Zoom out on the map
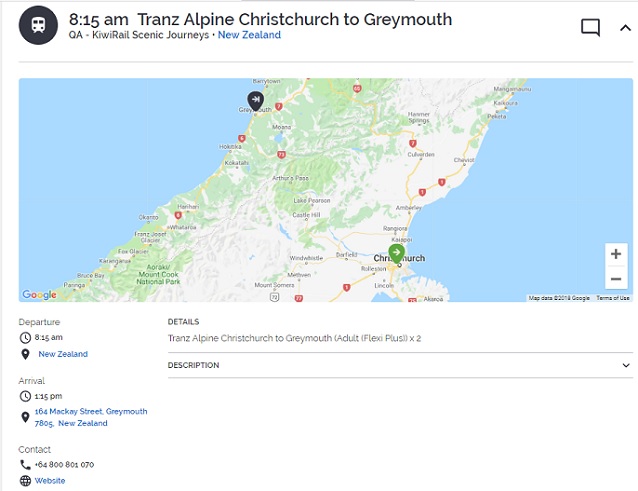 615,283
